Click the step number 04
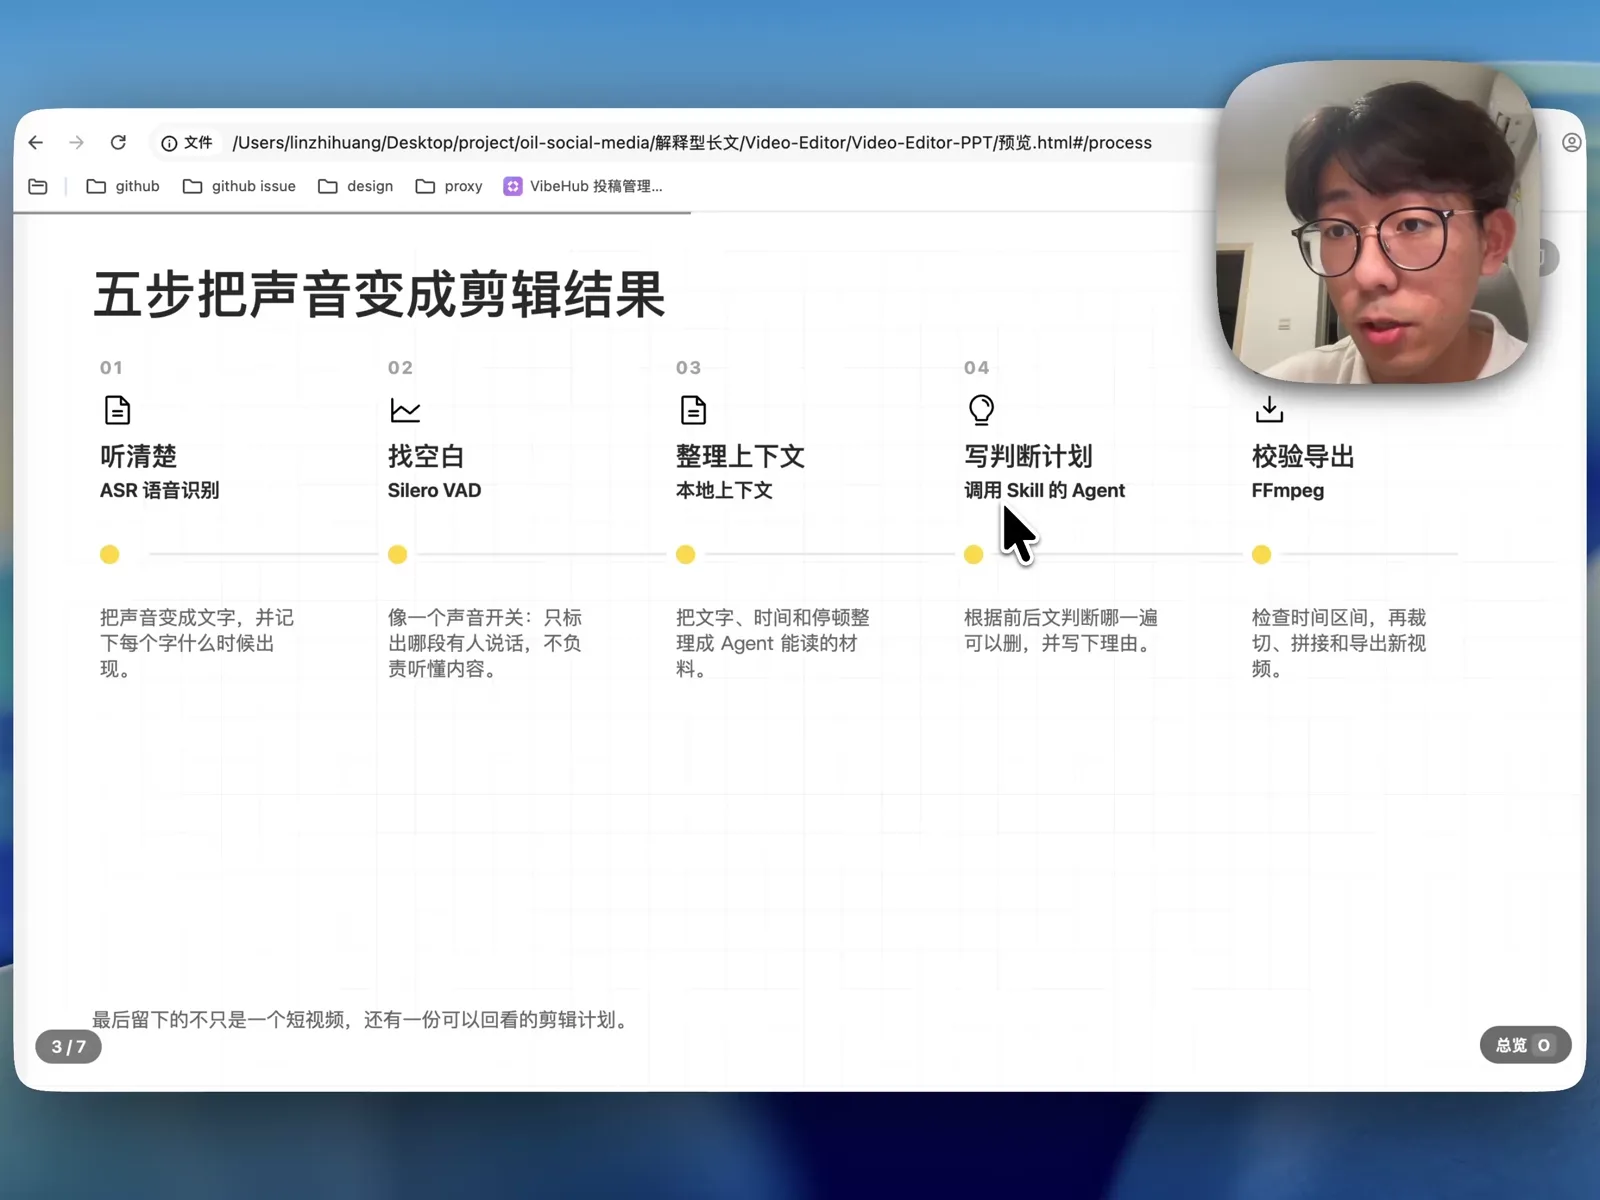 [977, 368]
